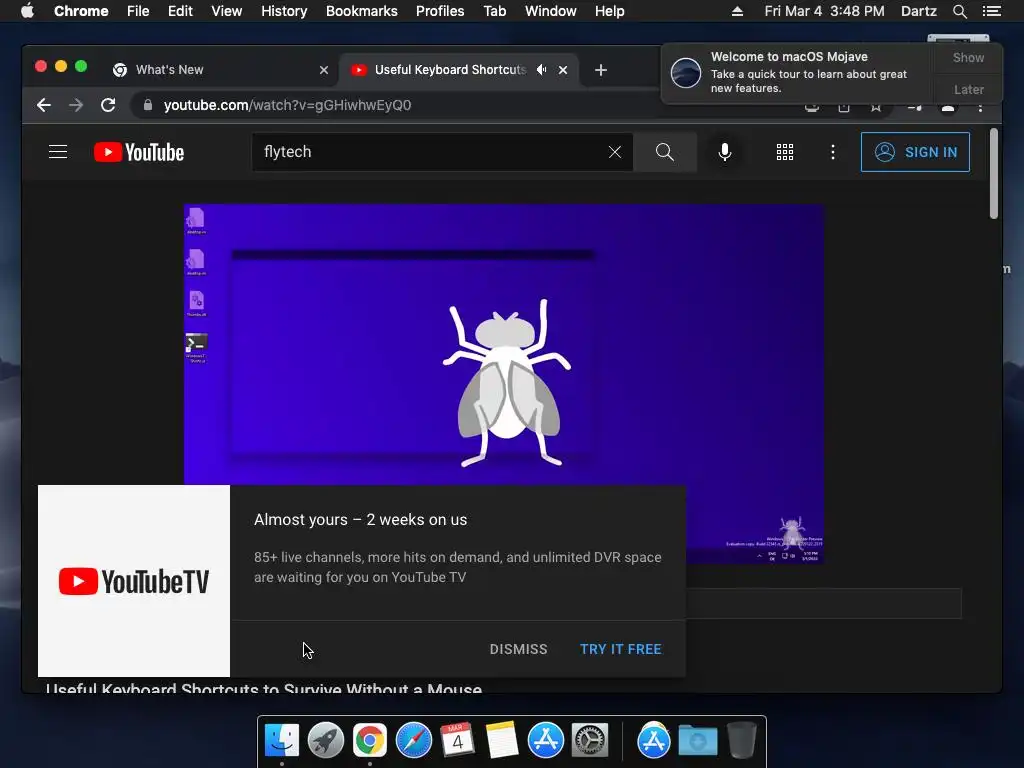Close the What's New tab

324,69
